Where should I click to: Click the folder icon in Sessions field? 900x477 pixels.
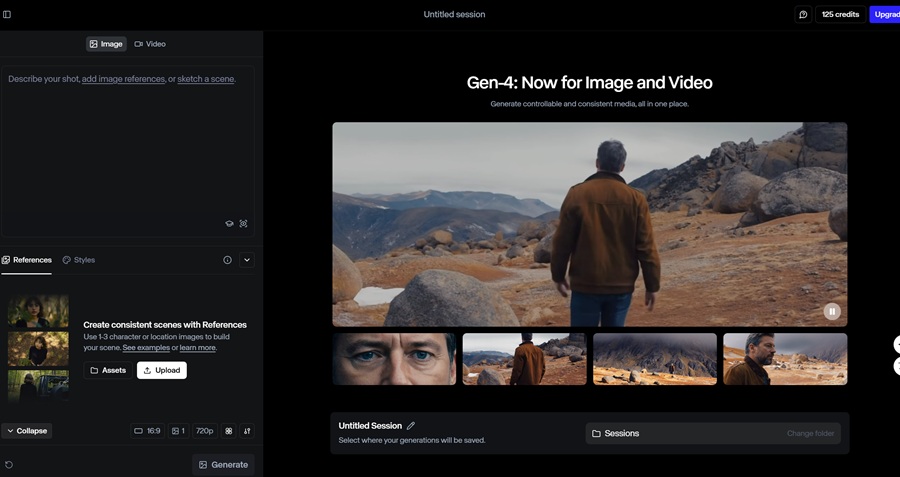click(596, 433)
